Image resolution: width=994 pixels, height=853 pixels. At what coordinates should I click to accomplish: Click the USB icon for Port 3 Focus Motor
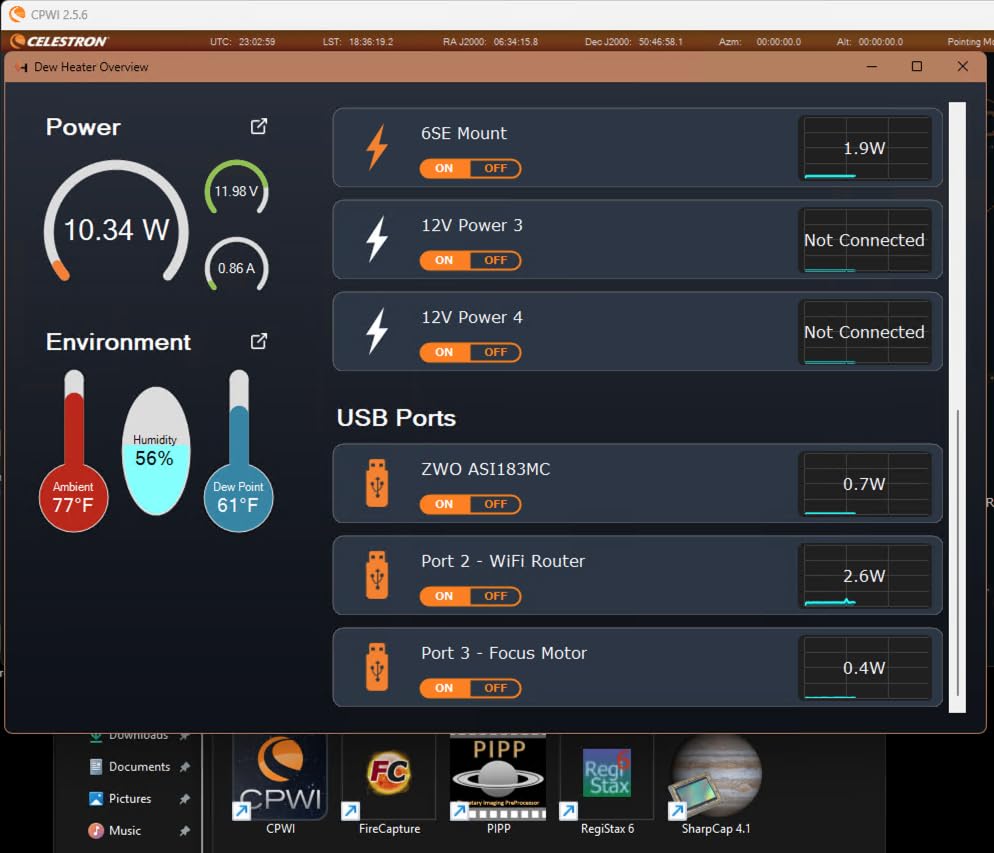[x=377, y=667]
